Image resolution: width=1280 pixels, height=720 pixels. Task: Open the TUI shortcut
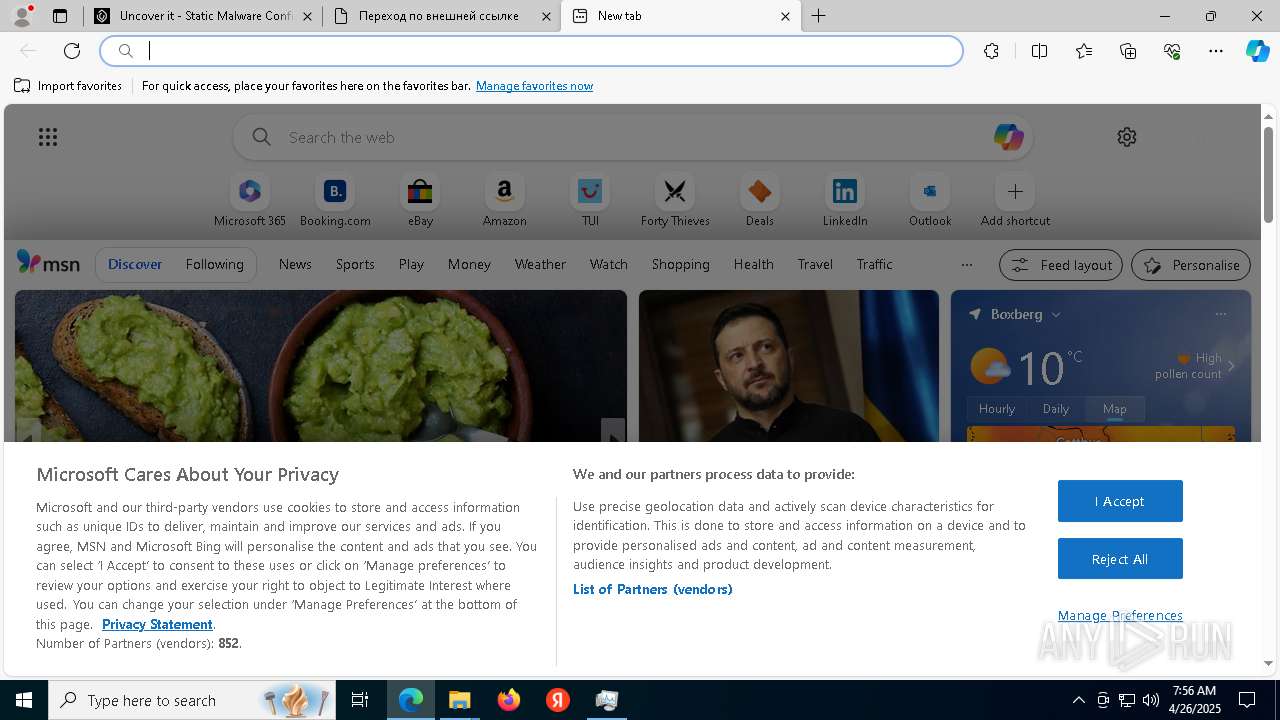click(590, 201)
